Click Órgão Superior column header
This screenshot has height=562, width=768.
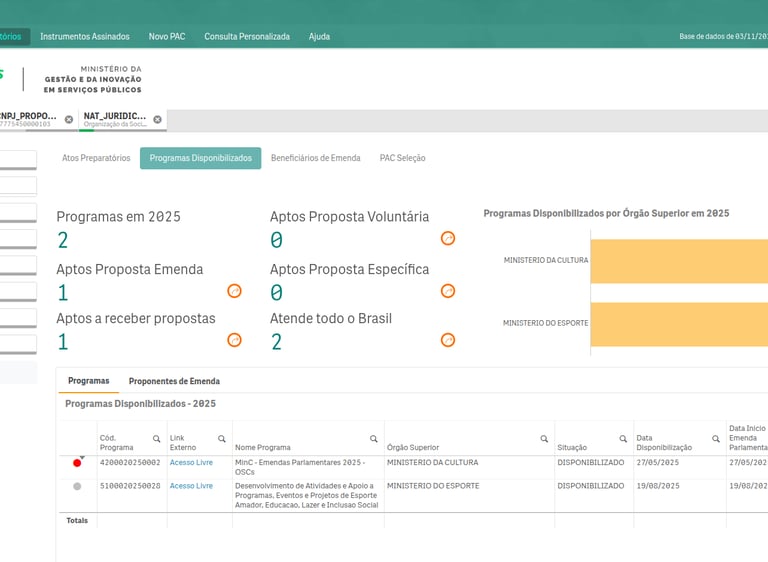coord(413,447)
